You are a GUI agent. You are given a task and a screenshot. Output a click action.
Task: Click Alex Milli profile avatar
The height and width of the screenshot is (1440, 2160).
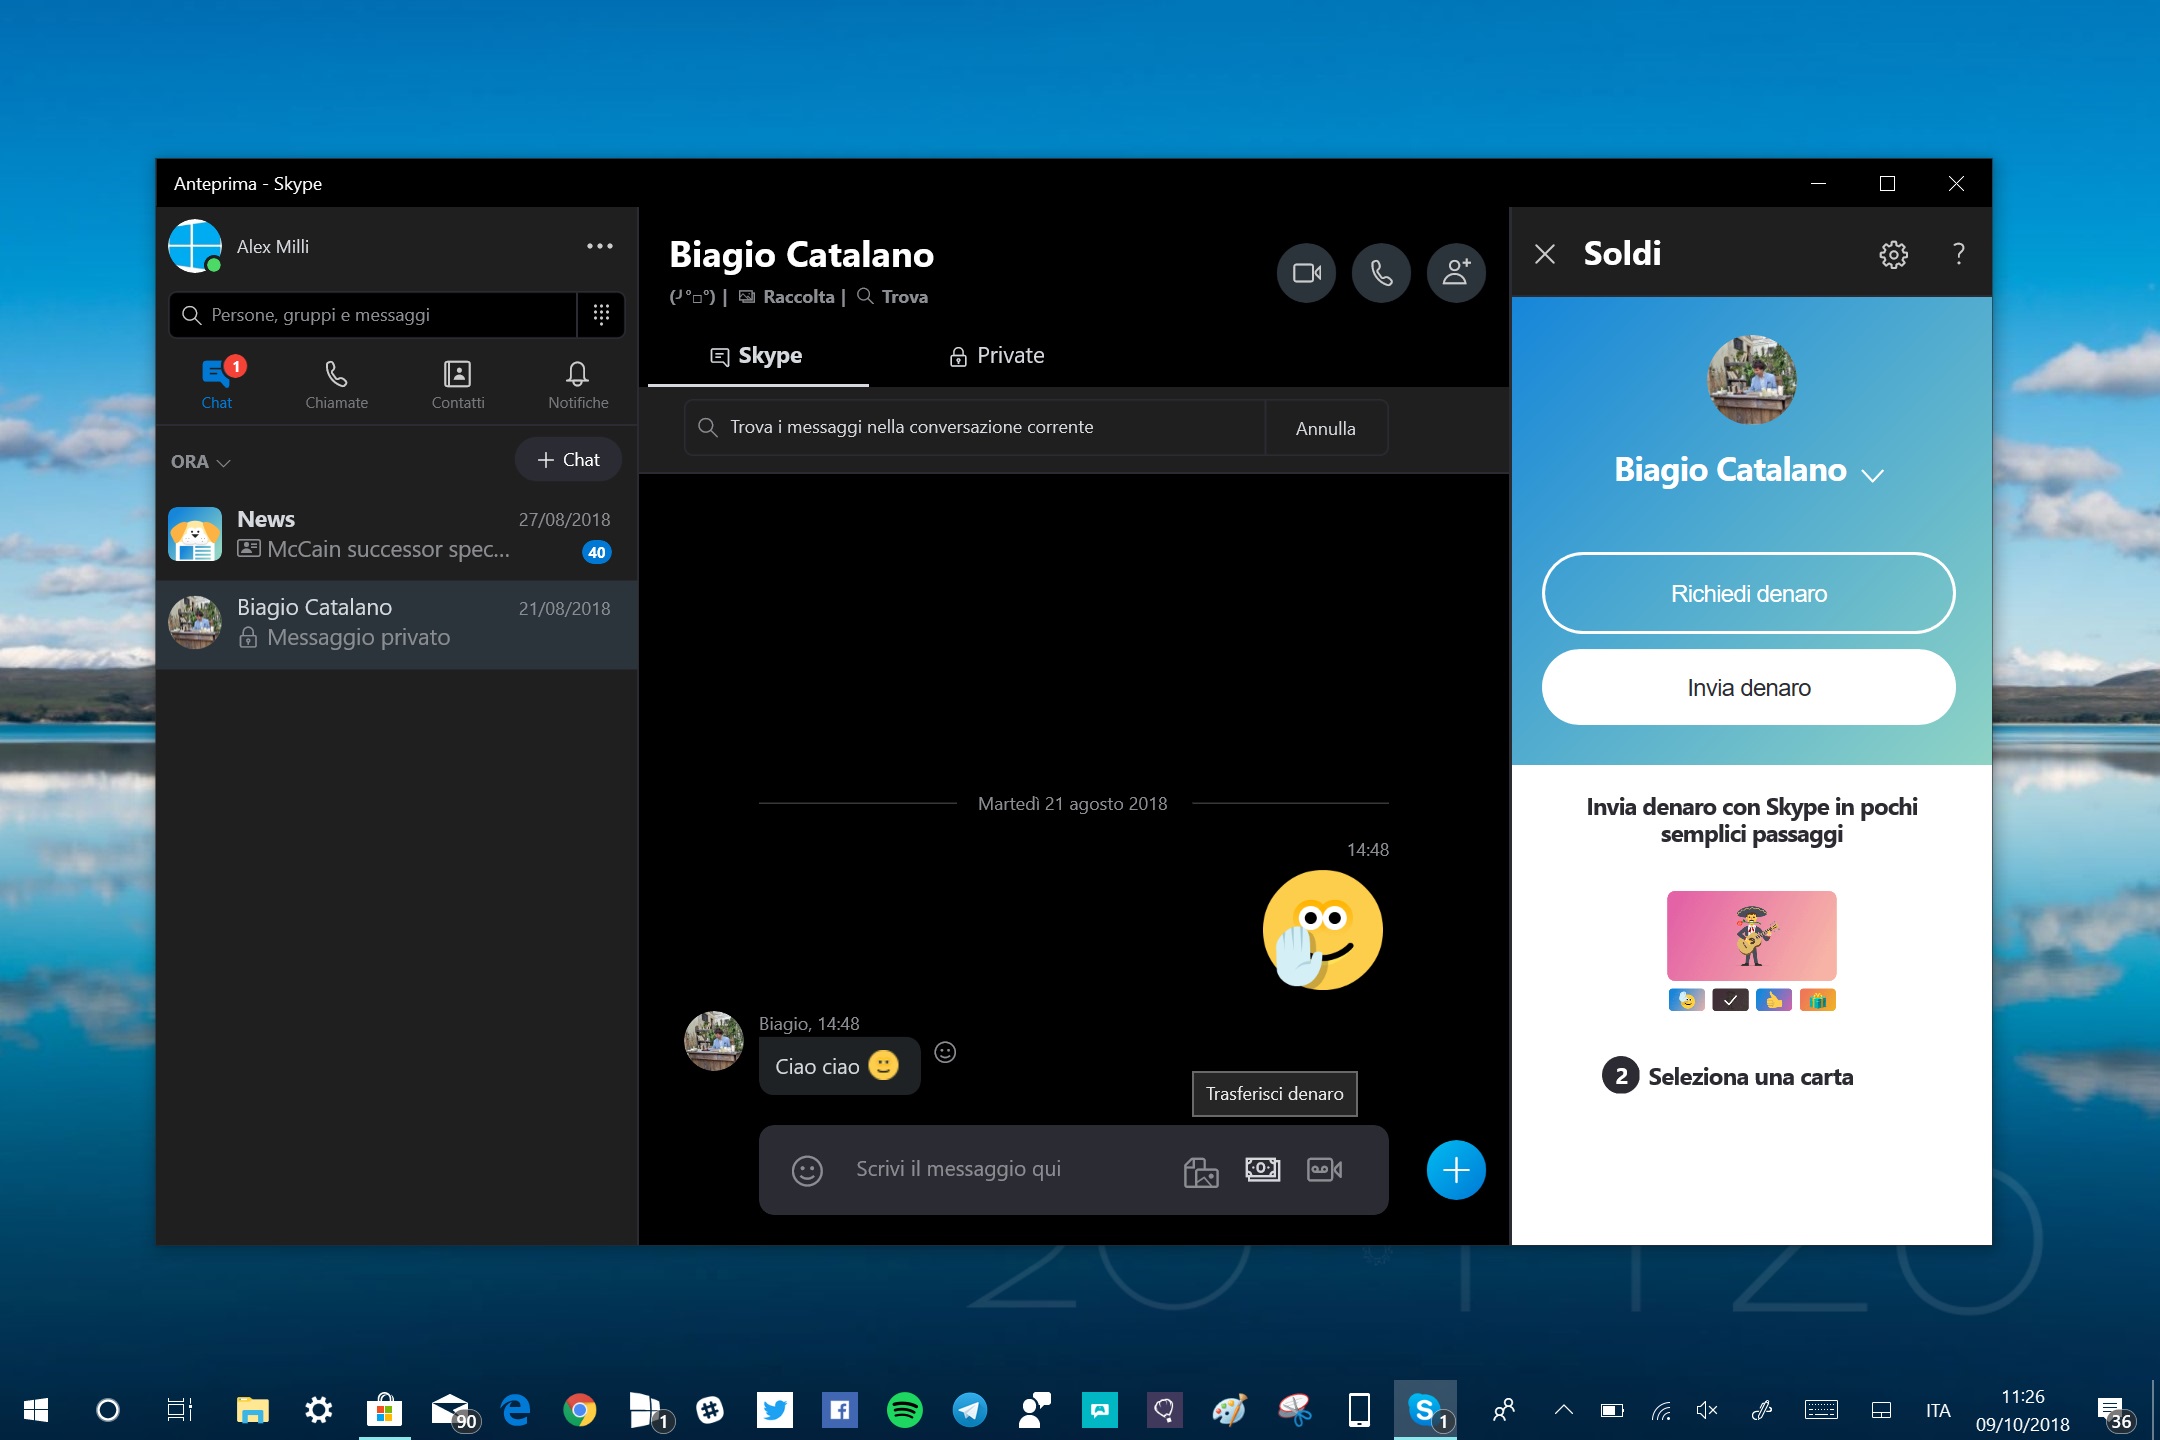point(195,246)
